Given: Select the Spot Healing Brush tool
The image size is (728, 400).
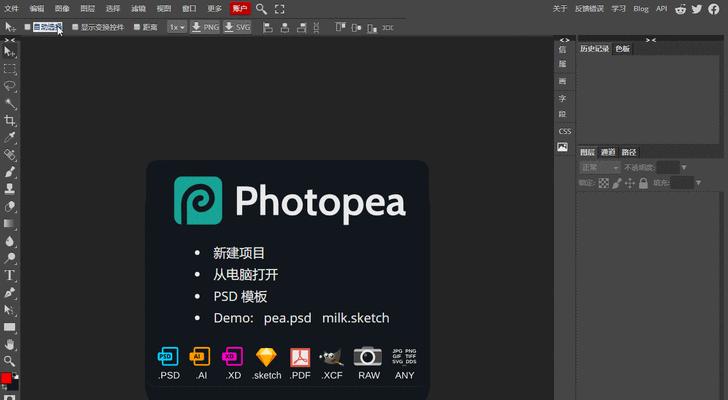Looking at the screenshot, I should (x=10, y=155).
